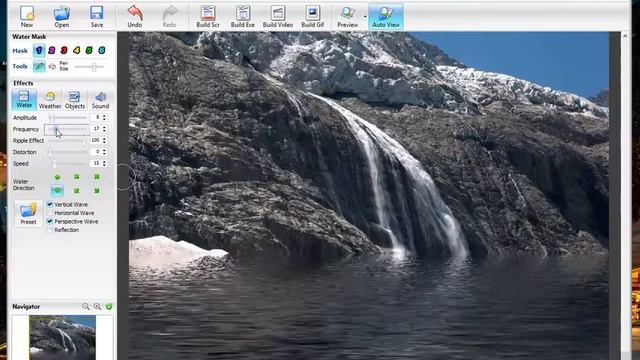Click the Ripple Effect slider
The width and height of the screenshot is (640, 360).
[x=67, y=141]
